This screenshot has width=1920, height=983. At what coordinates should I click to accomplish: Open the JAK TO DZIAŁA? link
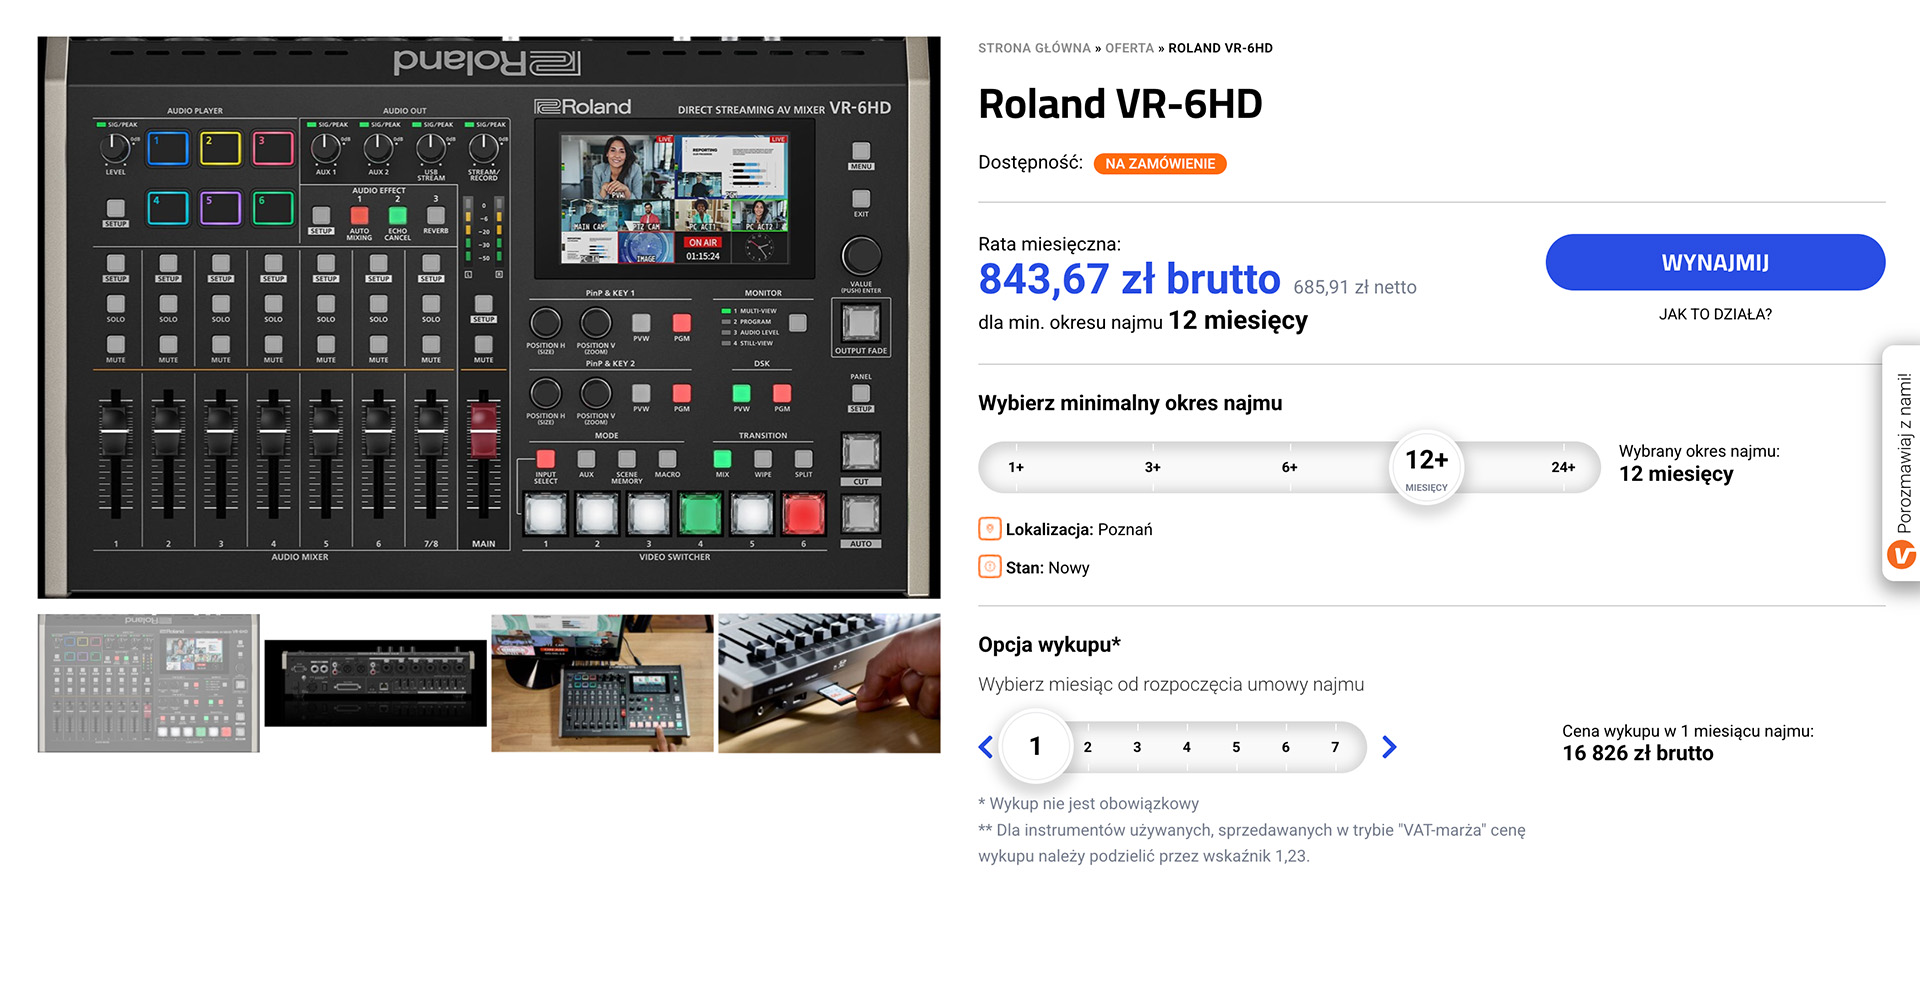click(x=1714, y=314)
